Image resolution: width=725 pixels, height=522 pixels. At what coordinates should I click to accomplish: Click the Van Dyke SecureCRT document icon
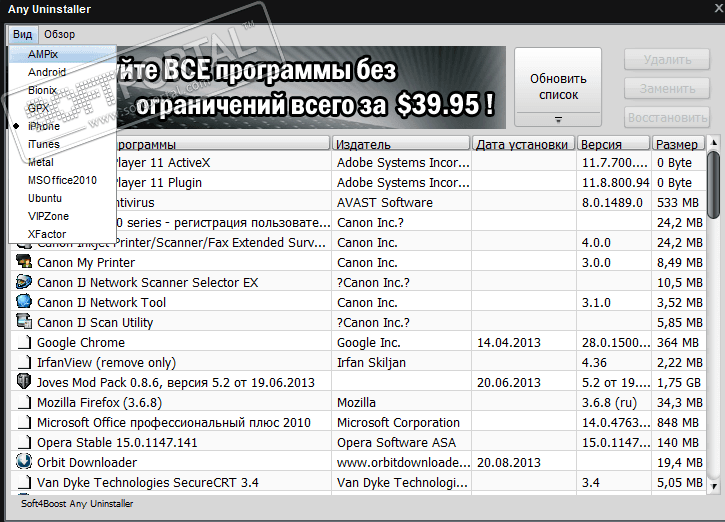click(25, 482)
